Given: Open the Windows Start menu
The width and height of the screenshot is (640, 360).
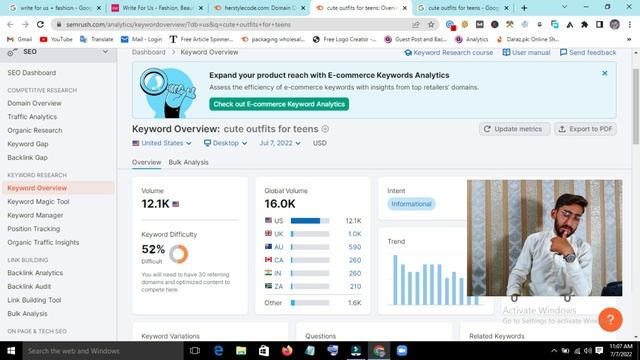Looking at the screenshot, I should [11, 351].
